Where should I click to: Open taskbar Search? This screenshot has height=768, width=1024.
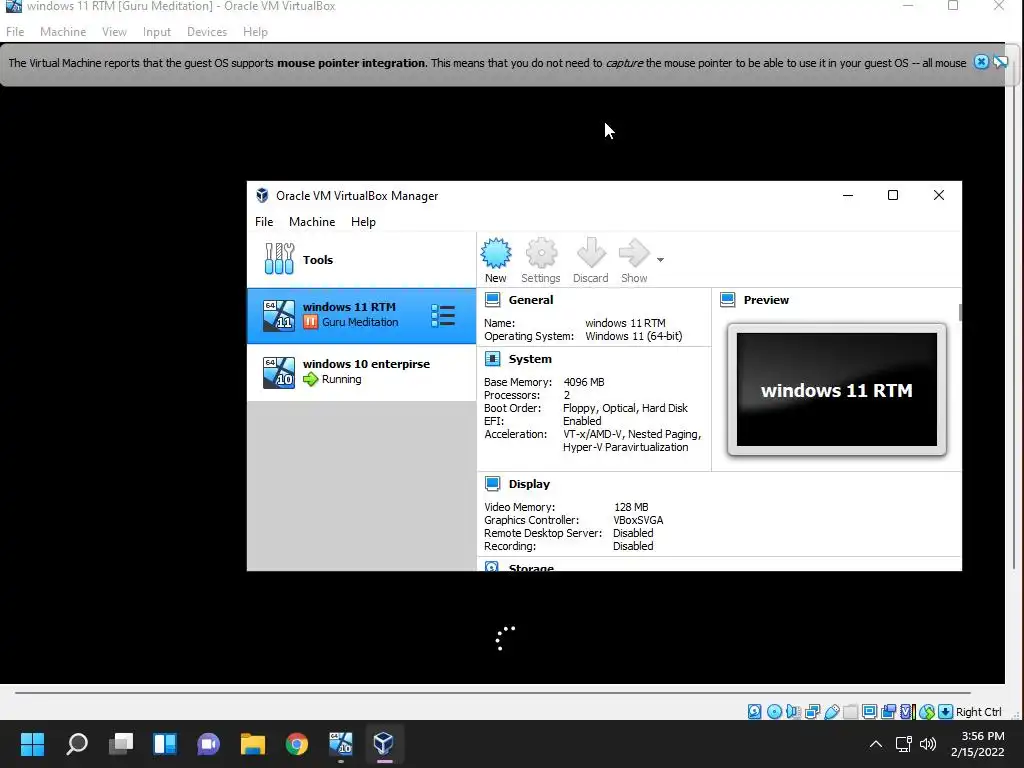76,743
